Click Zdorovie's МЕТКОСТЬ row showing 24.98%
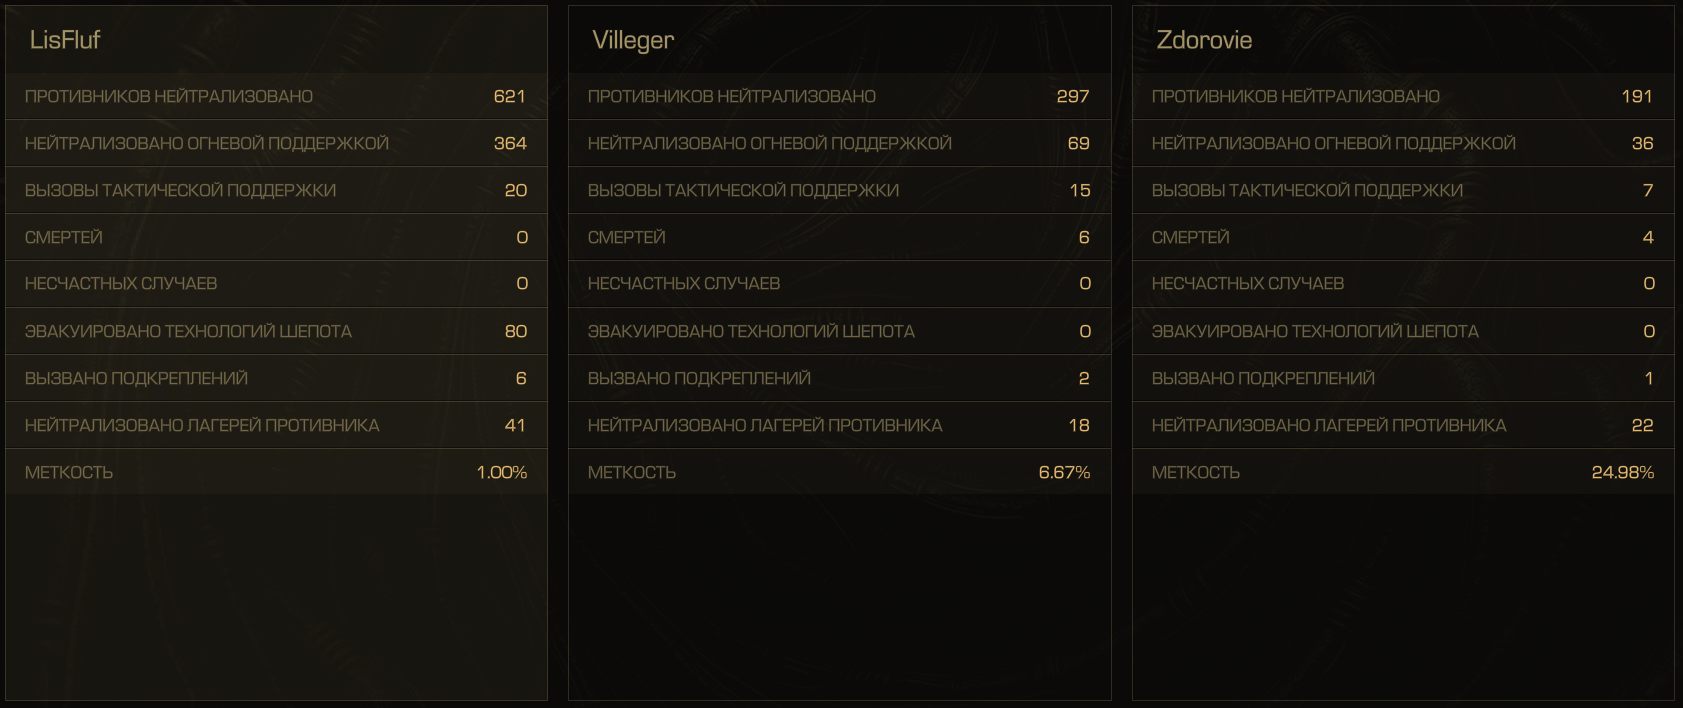This screenshot has height=708, width=1683. point(1403,472)
